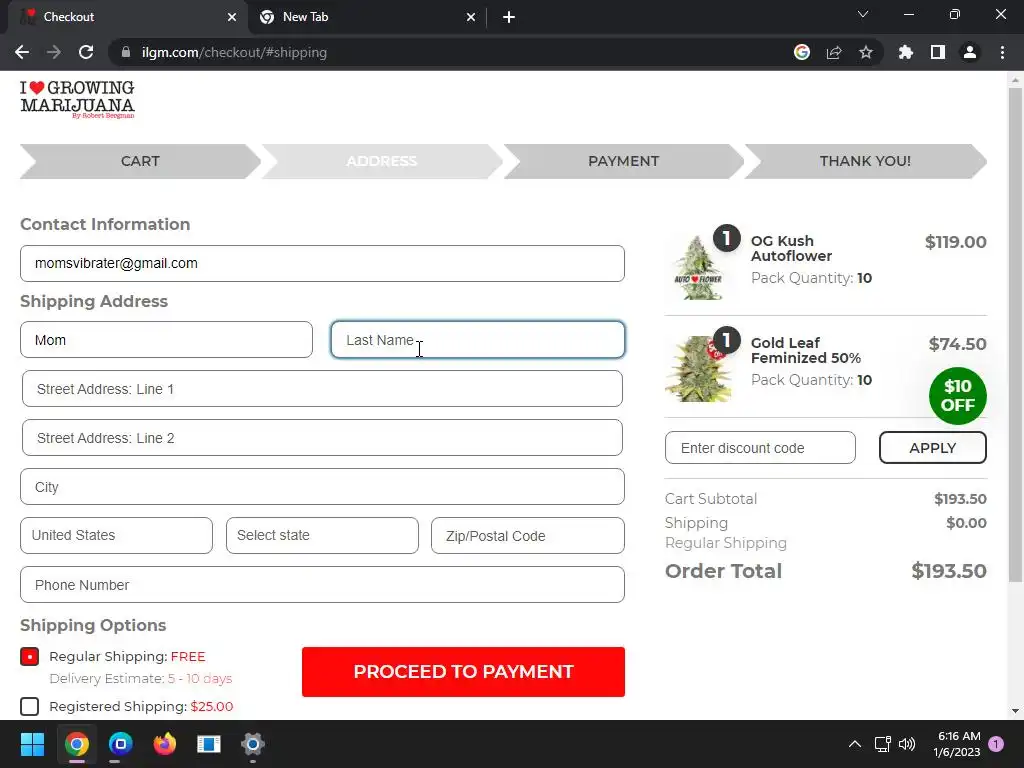This screenshot has width=1024, height=768.
Task: Open Chrome's three-dot menu
Action: coord(1002,52)
